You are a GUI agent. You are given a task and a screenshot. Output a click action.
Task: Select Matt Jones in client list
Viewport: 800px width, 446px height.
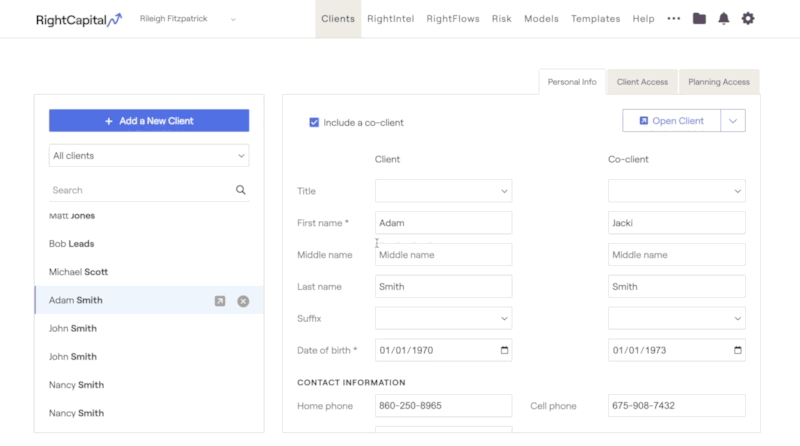tap(149, 216)
